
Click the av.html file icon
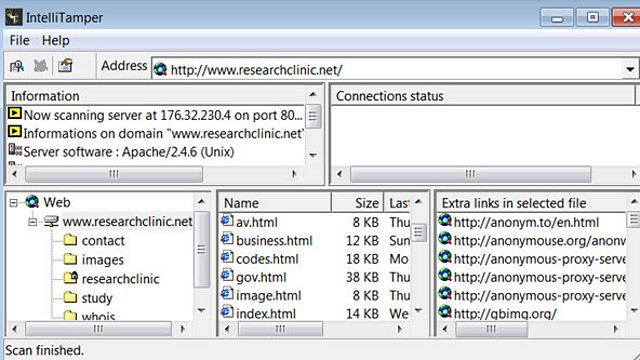coord(227,220)
